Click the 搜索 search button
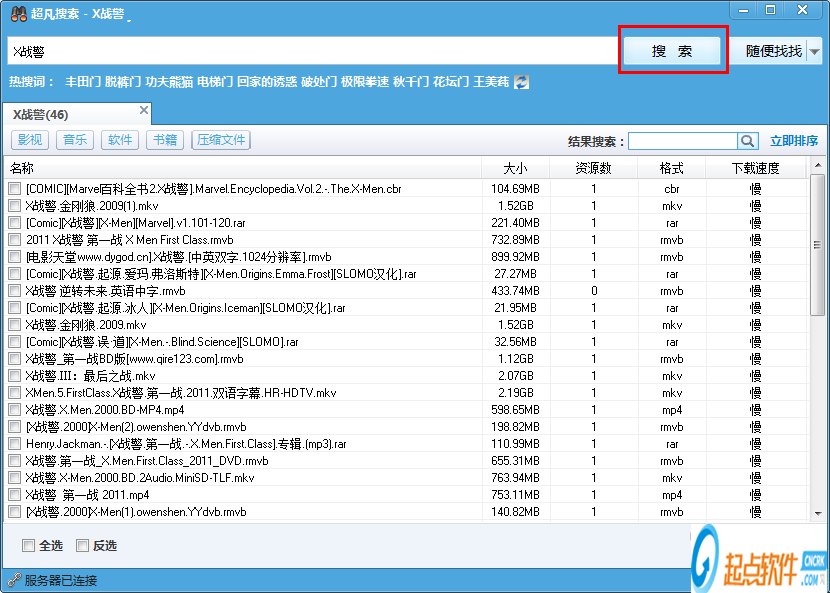This screenshot has width=830, height=593. click(x=672, y=51)
